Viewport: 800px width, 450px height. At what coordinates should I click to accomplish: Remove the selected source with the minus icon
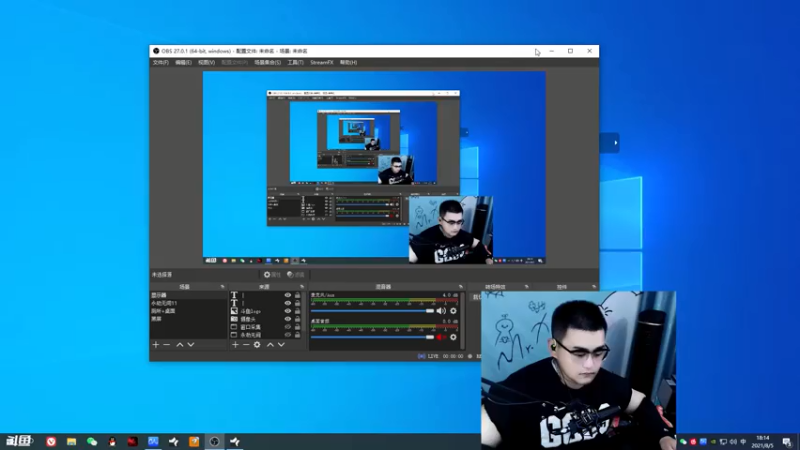tap(246, 345)
